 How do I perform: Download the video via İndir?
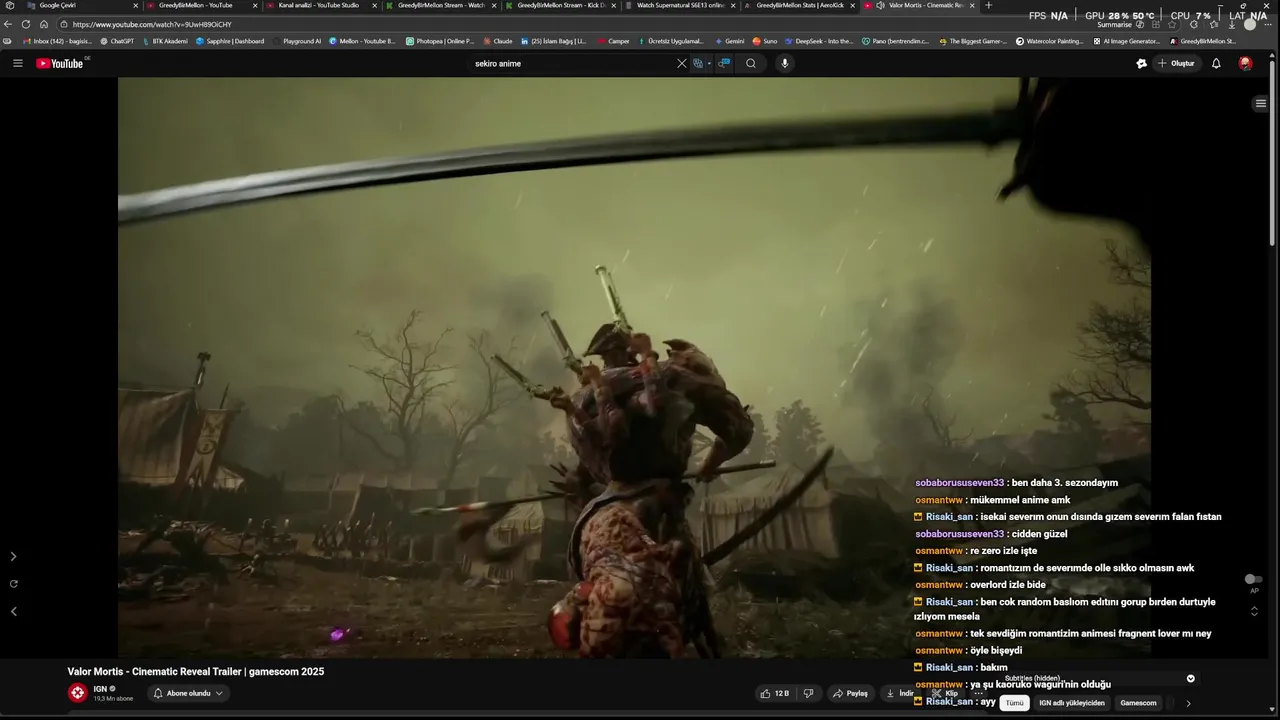[900, 693]
